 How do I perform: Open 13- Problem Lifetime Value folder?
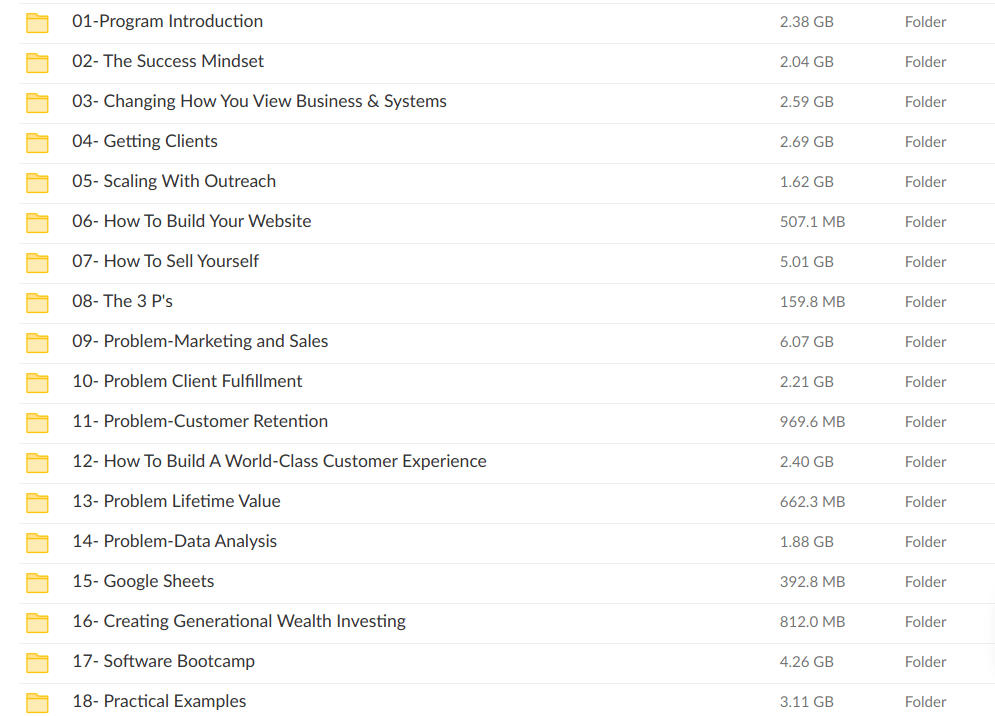click(175, 501)
